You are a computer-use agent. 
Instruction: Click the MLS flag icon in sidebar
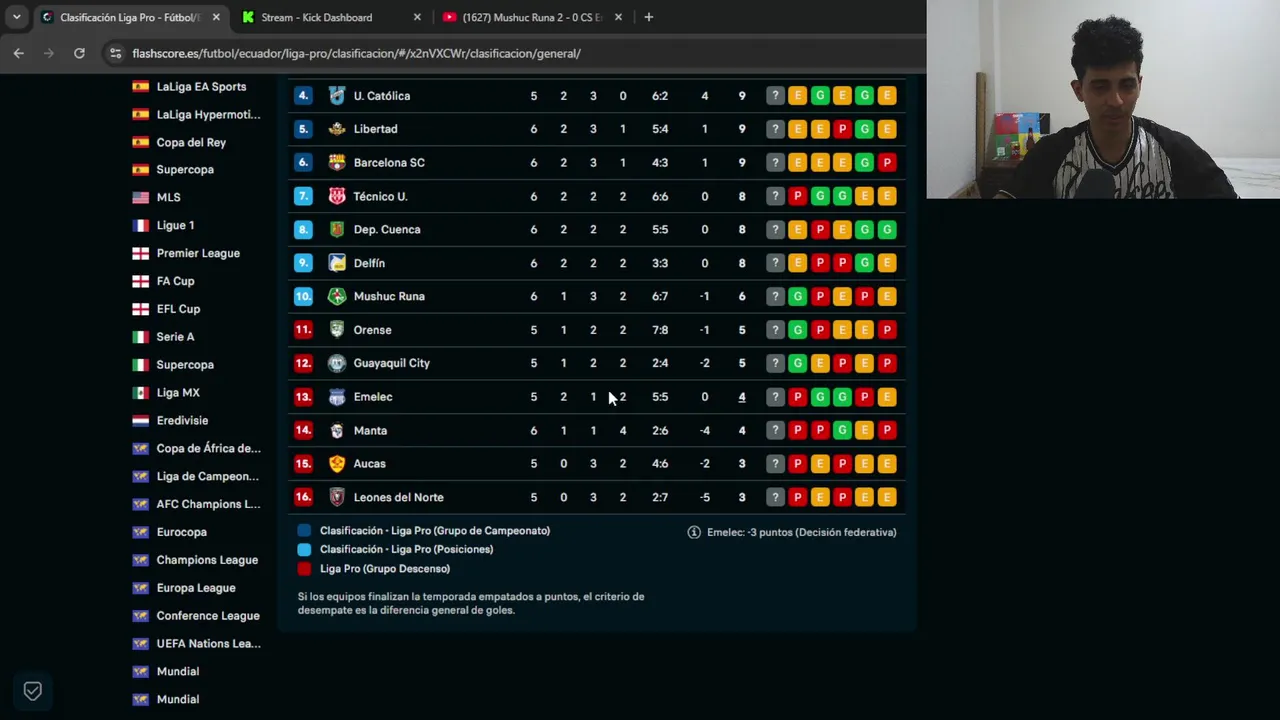tap(141, 198)
